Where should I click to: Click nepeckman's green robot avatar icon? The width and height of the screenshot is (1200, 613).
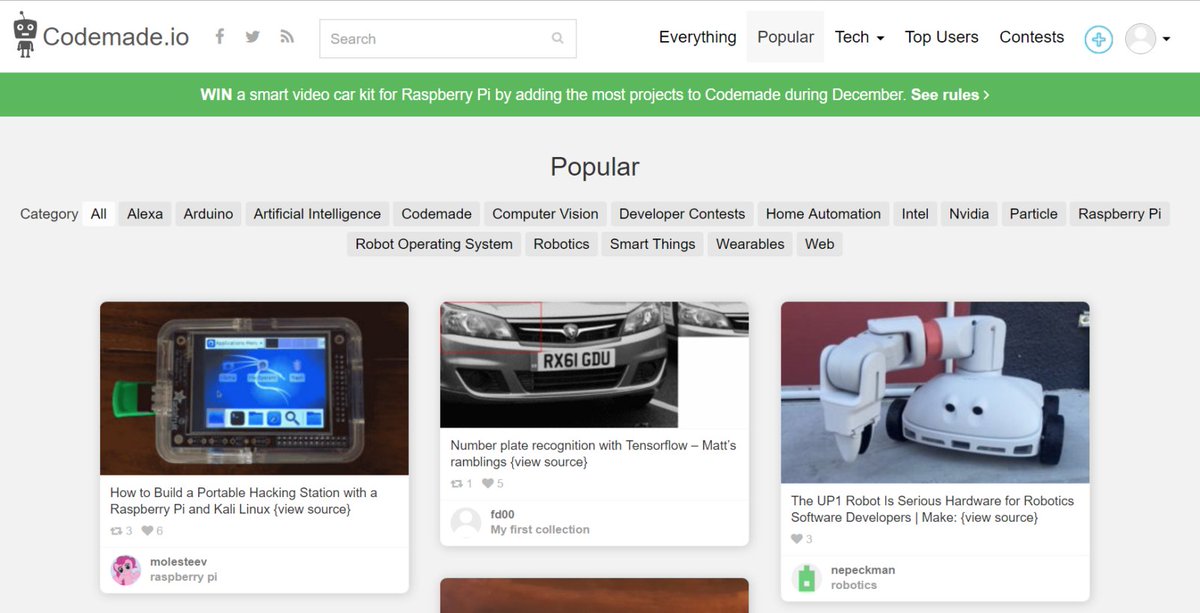806,577
